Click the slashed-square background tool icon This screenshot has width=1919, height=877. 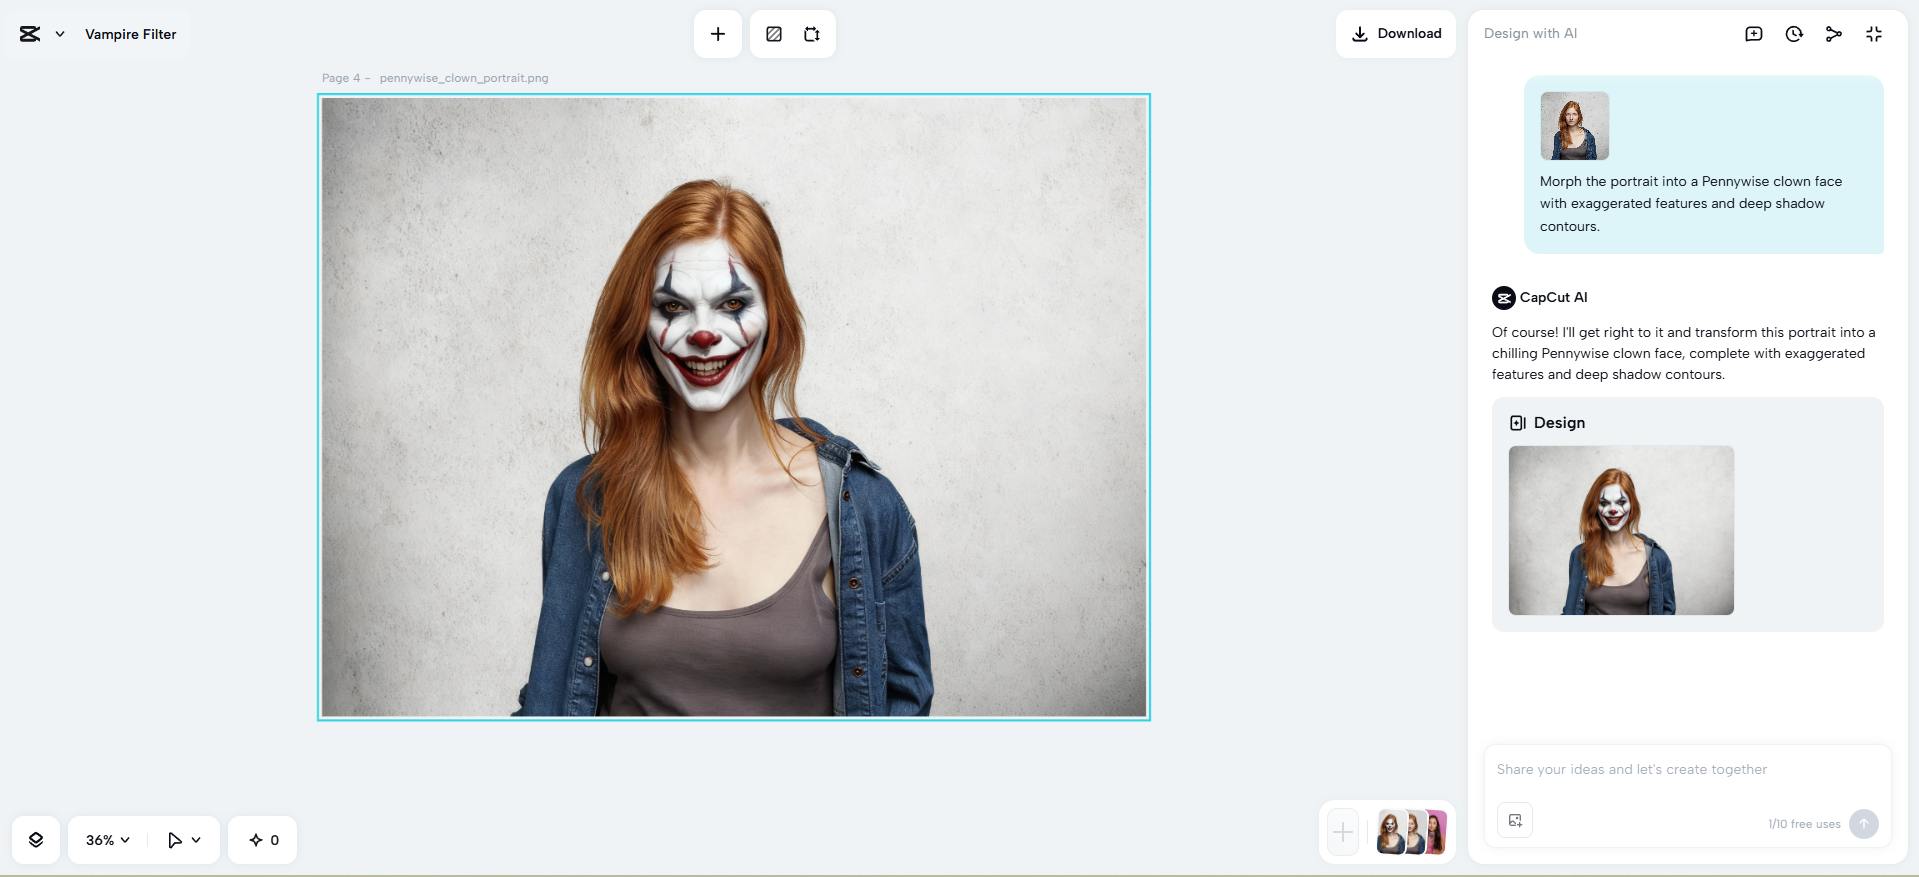774,34
